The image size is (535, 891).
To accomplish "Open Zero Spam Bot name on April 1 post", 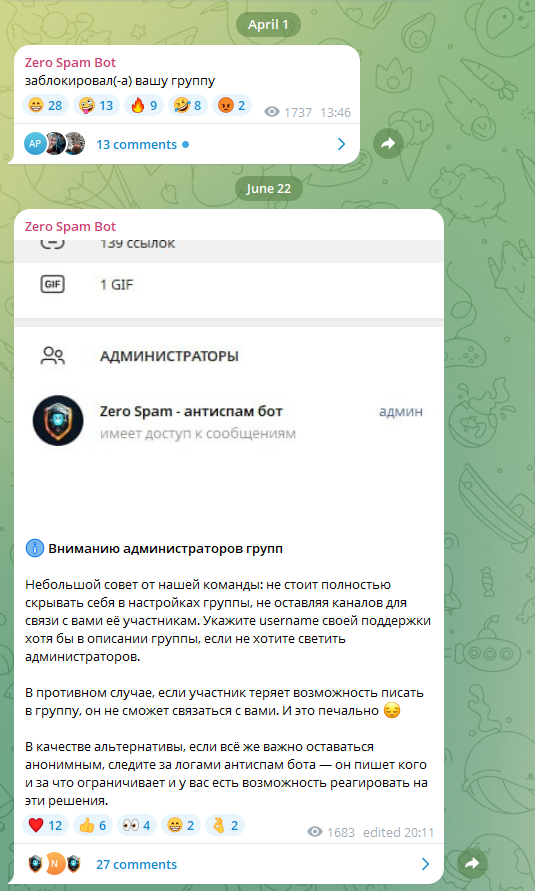I will click(70, 63).
